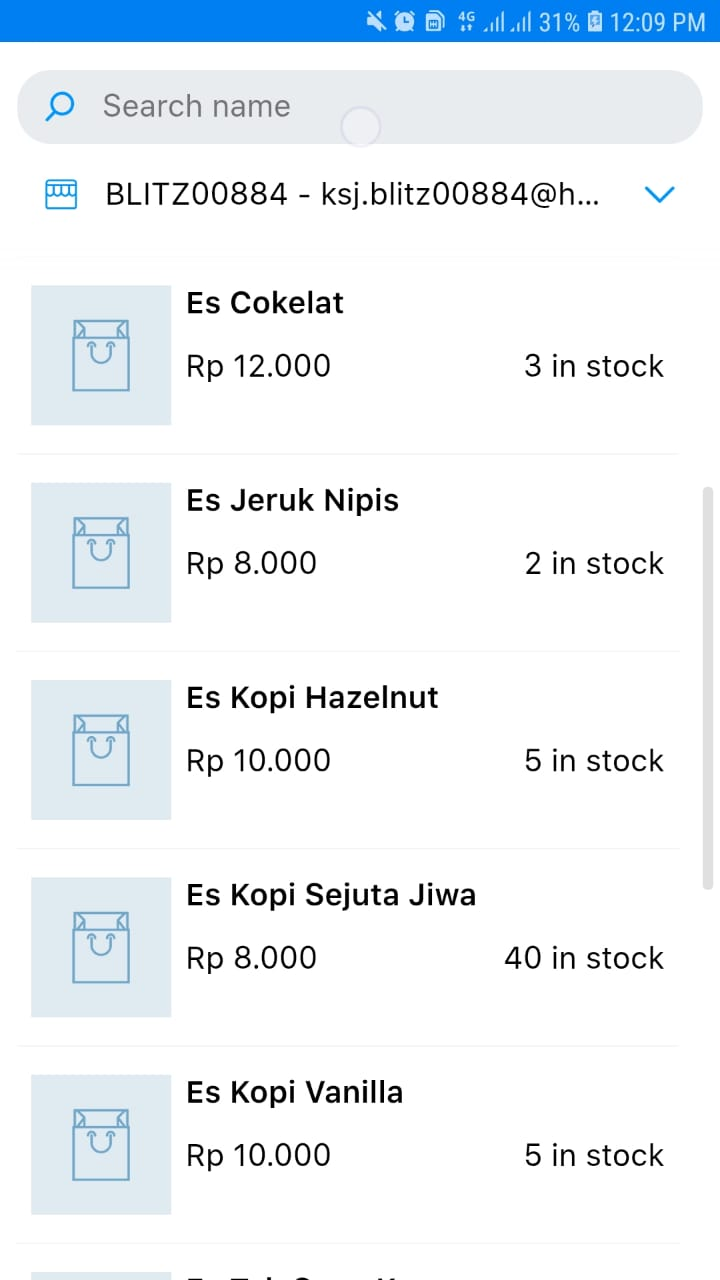The height and width of the screenshot is (1280, 720).
Task: Open the Es Kopi Vanilla bag icon
Action: tap(101, 1144)
